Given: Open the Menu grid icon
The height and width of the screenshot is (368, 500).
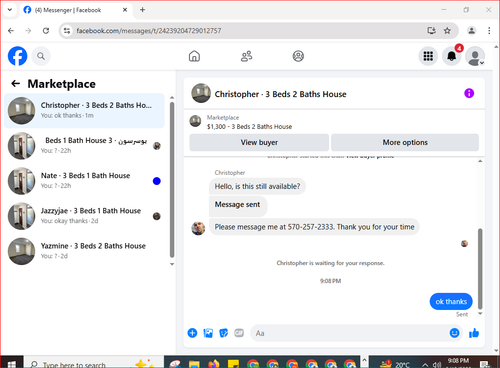Looking at the screenshot, I should pyautogui.click(x=428, y=56).
